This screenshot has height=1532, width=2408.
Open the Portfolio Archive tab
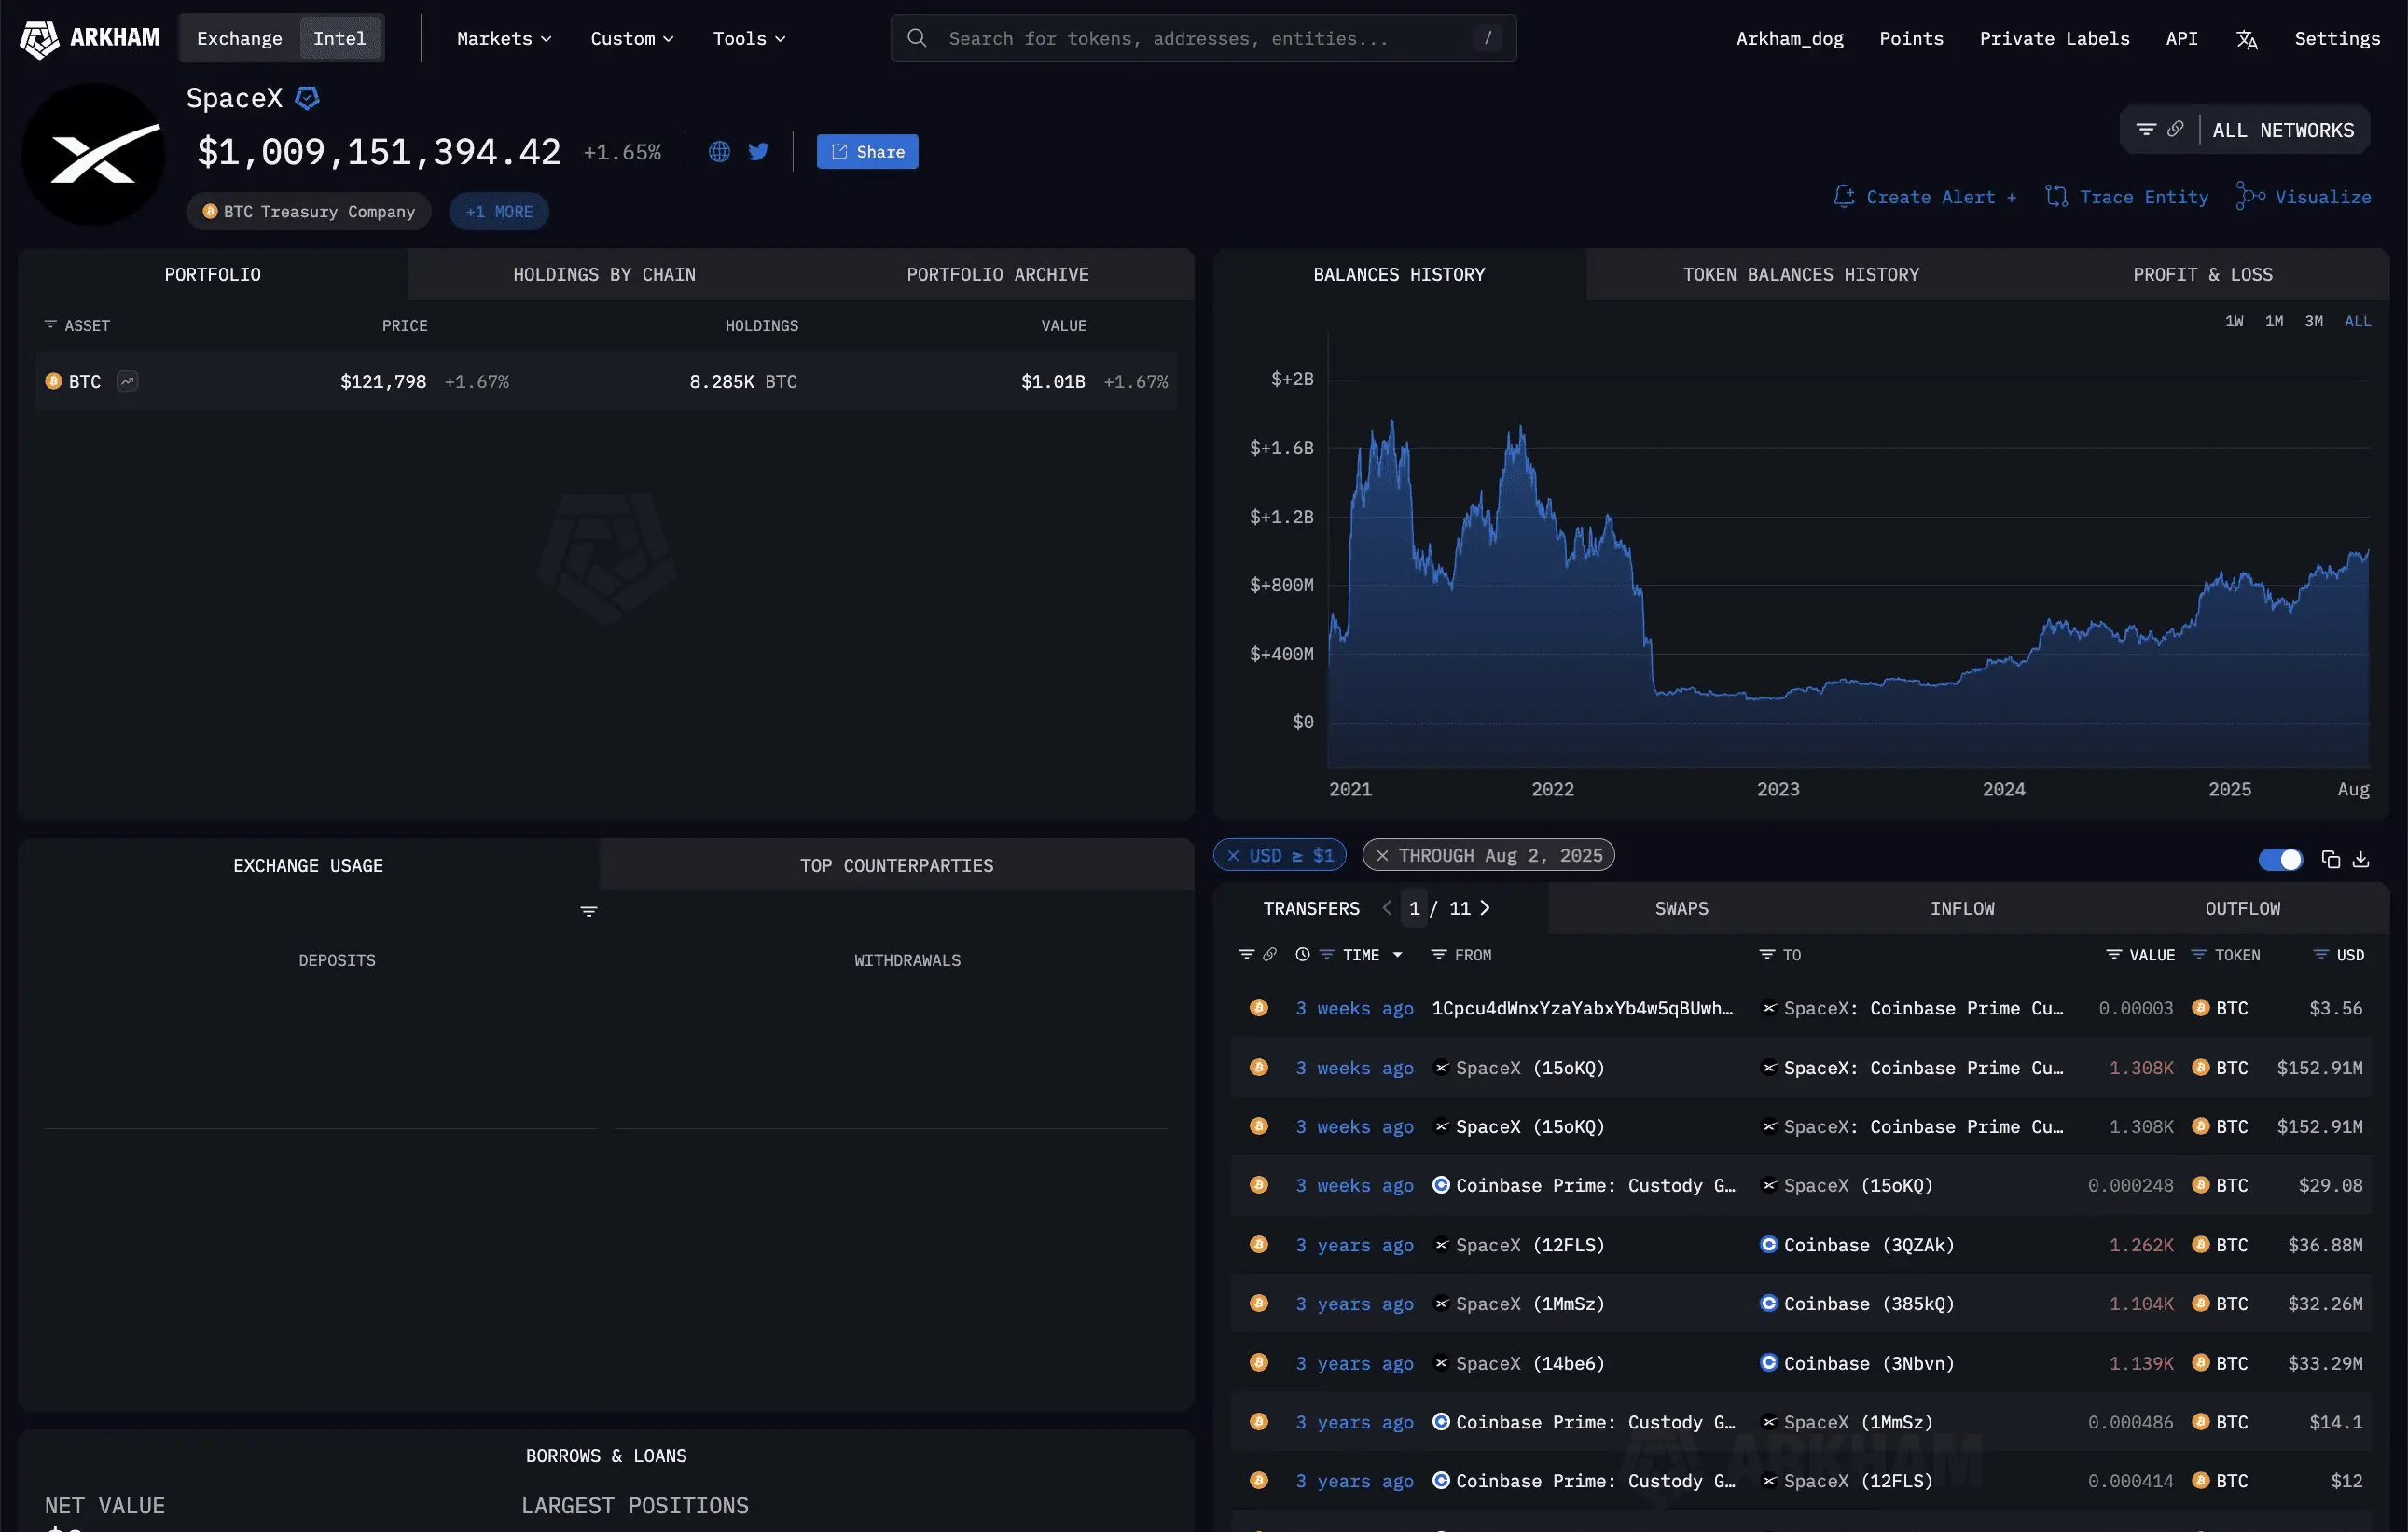click(997, 274)
